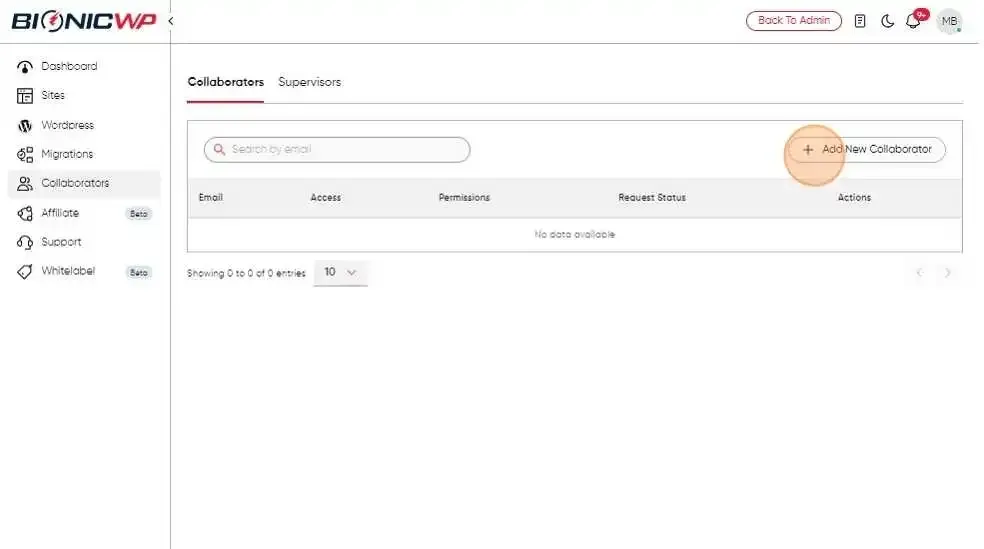The width and height of the screenshot is (984, 549).
Task: Click the Migrations icon in sidebar
Action: pos(24,154)
